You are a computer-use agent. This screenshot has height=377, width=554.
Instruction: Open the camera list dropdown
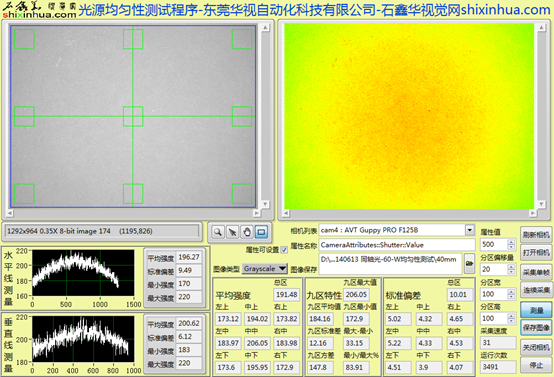pyautogui.click(x=469, y=230)
